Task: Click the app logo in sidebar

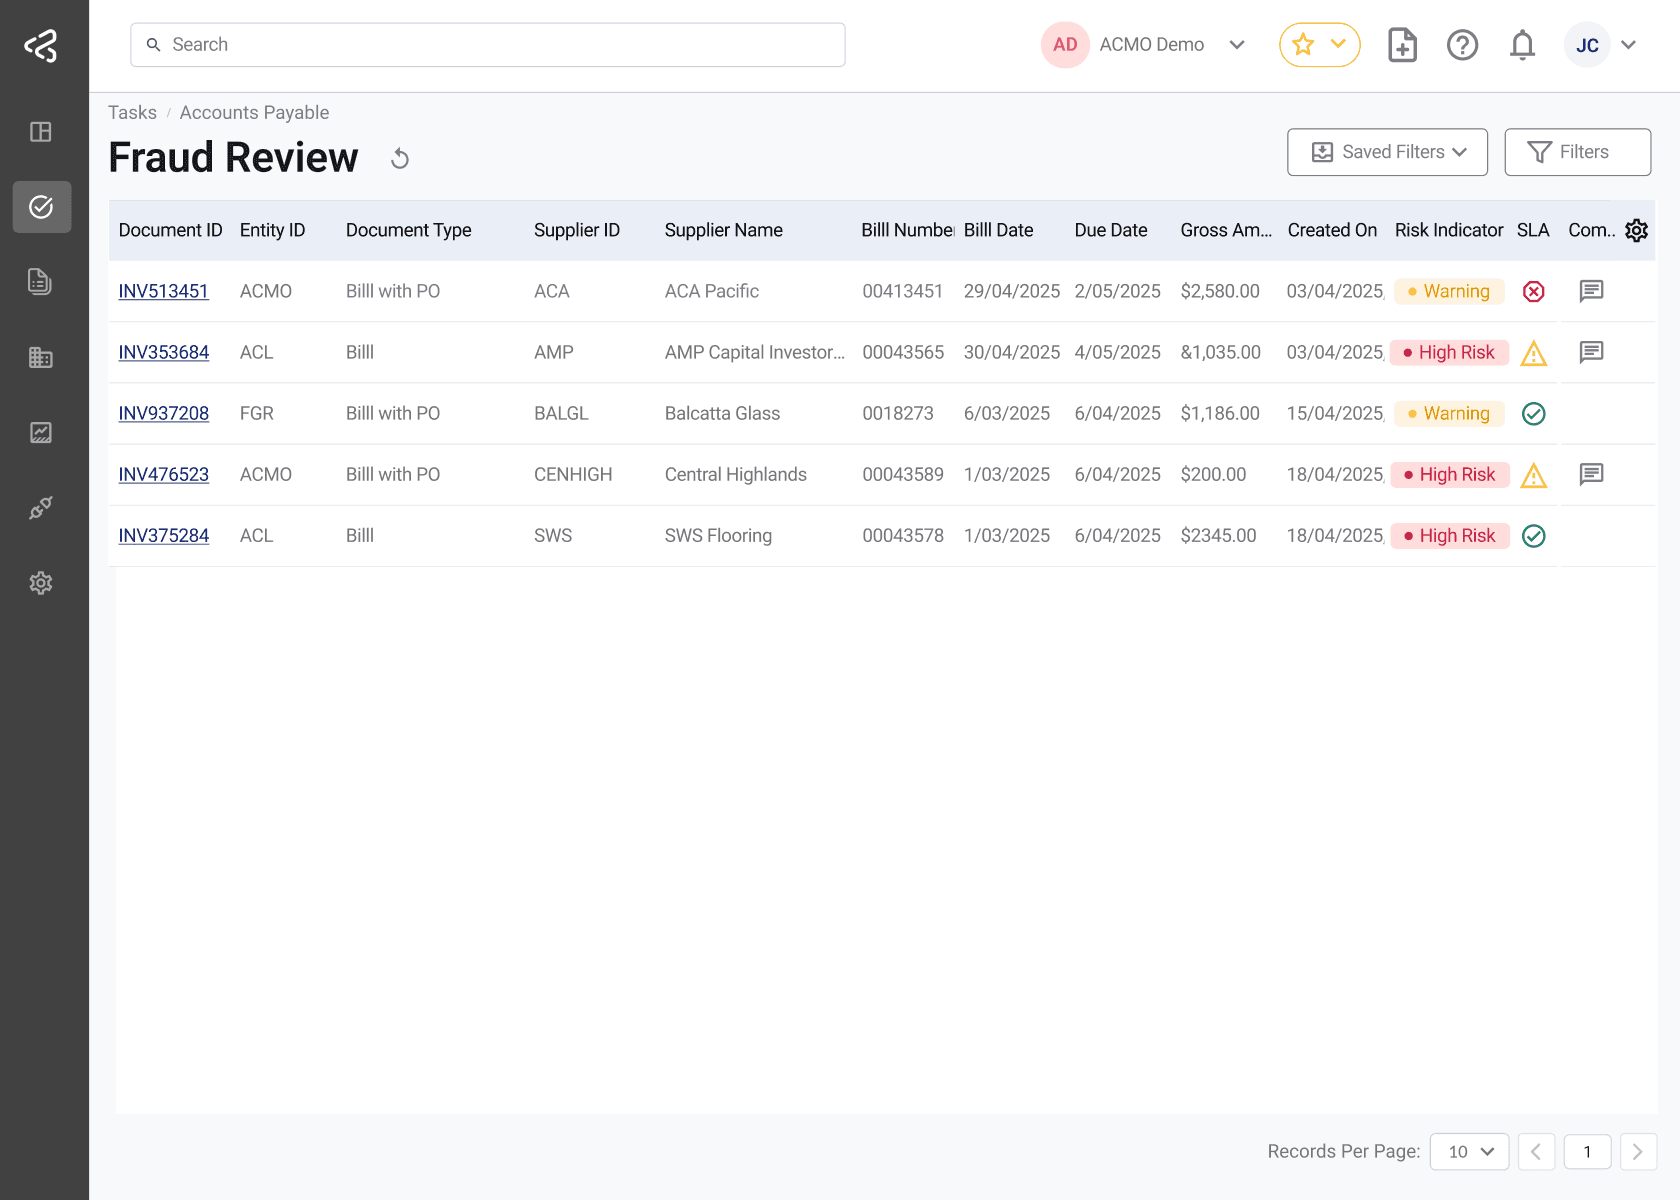Action: coord(42,46)
